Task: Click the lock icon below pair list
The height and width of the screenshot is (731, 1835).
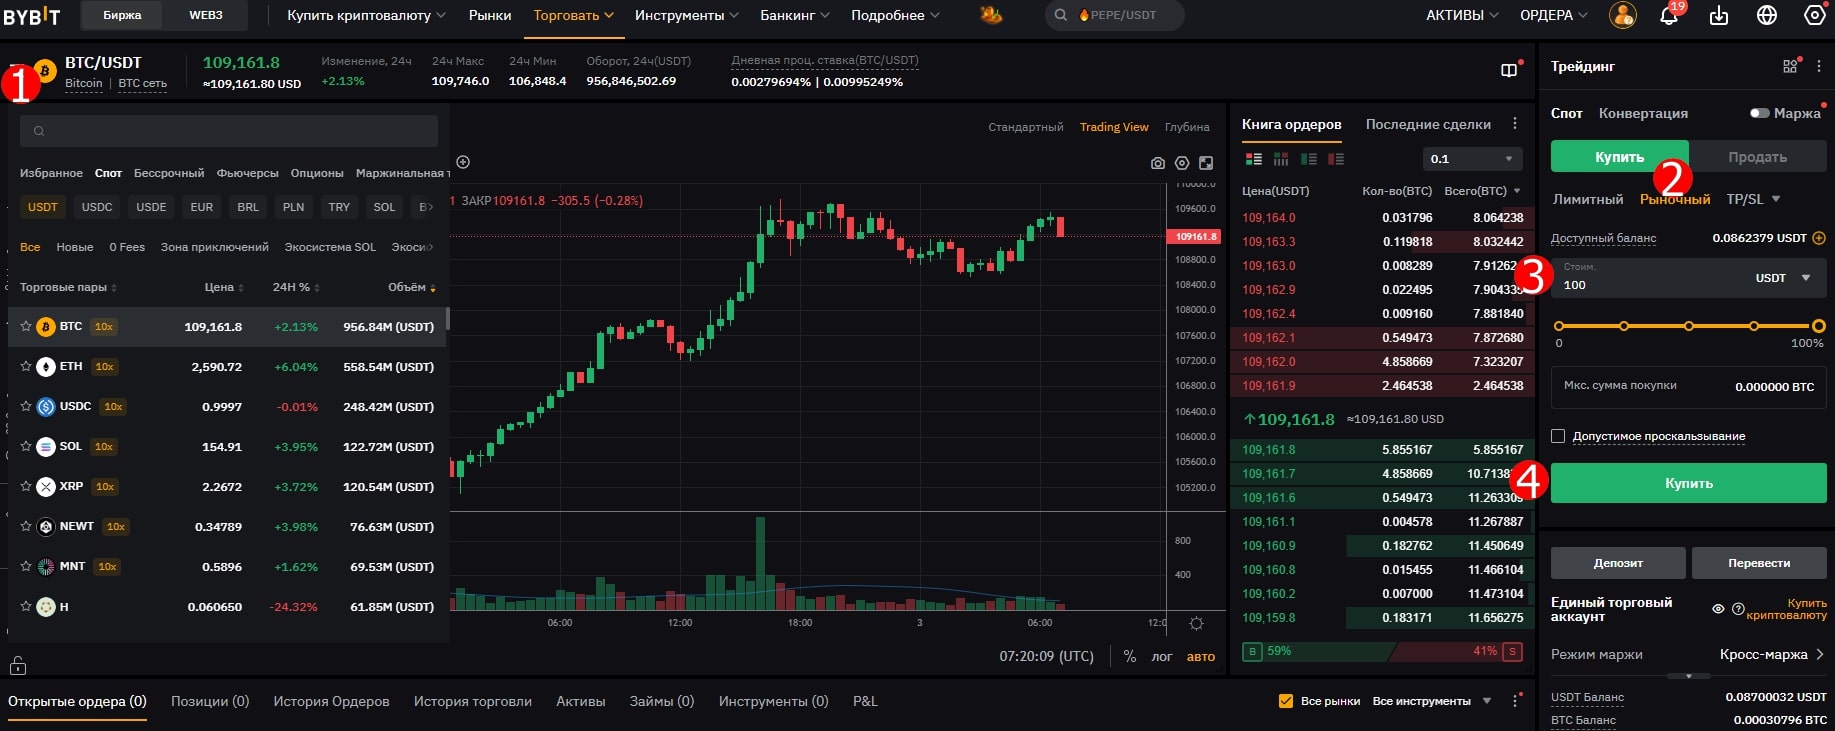Action: (18, 665)
